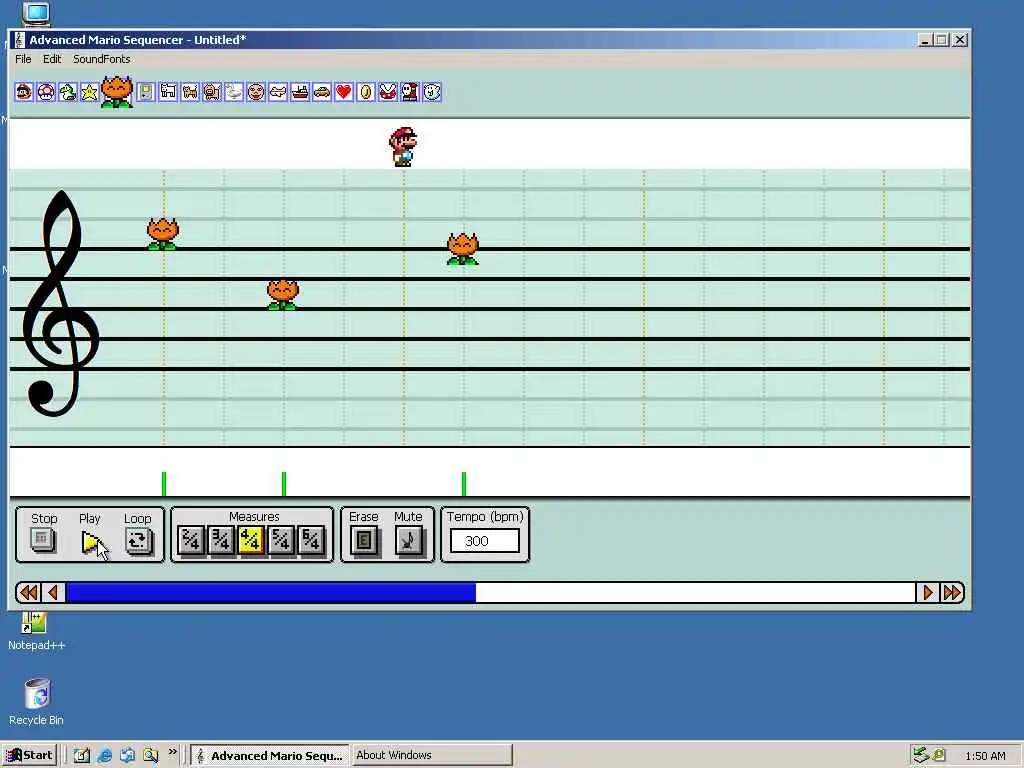1024x768 pixels.
Task: Open the Edit menu
Action: (52, 59)
